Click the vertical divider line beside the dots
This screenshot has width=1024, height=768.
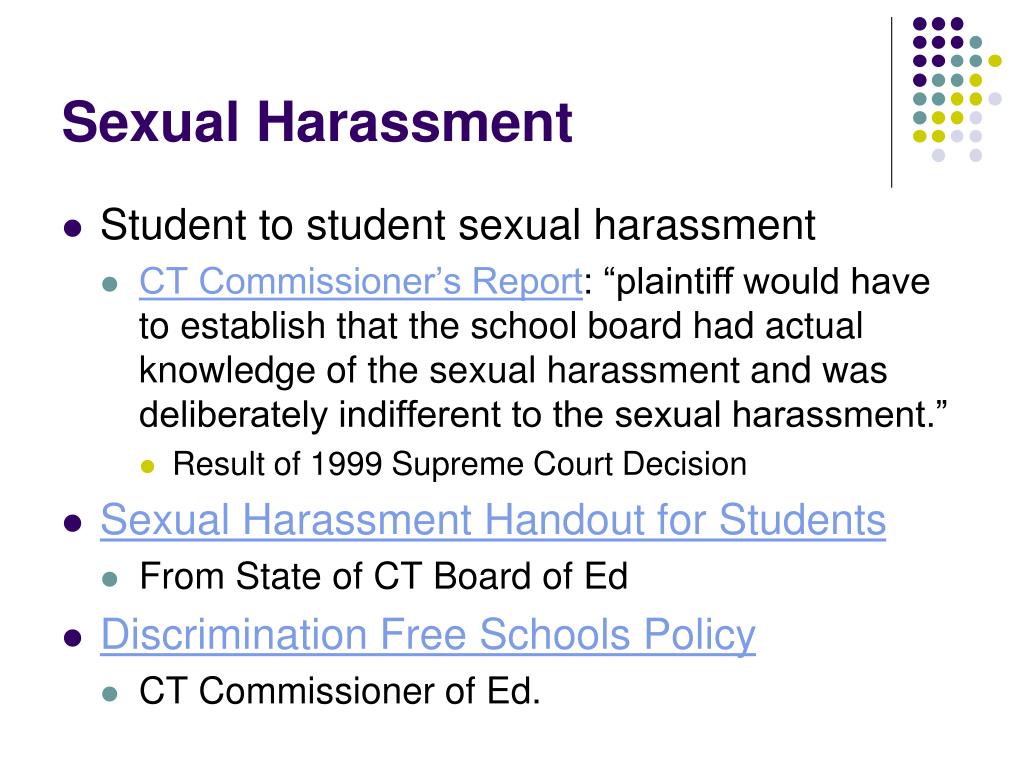point(891,103)
